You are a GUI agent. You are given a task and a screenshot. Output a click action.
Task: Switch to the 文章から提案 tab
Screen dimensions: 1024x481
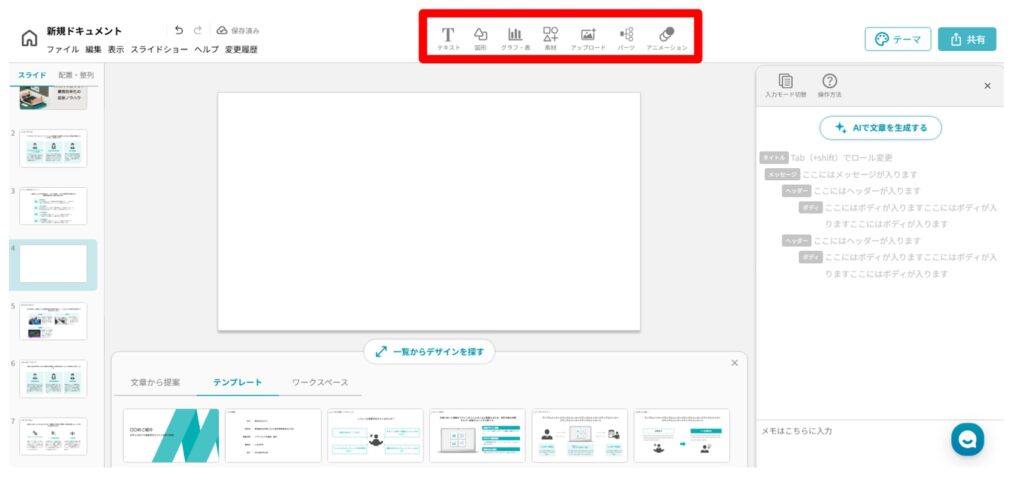(x=155, y=382)
